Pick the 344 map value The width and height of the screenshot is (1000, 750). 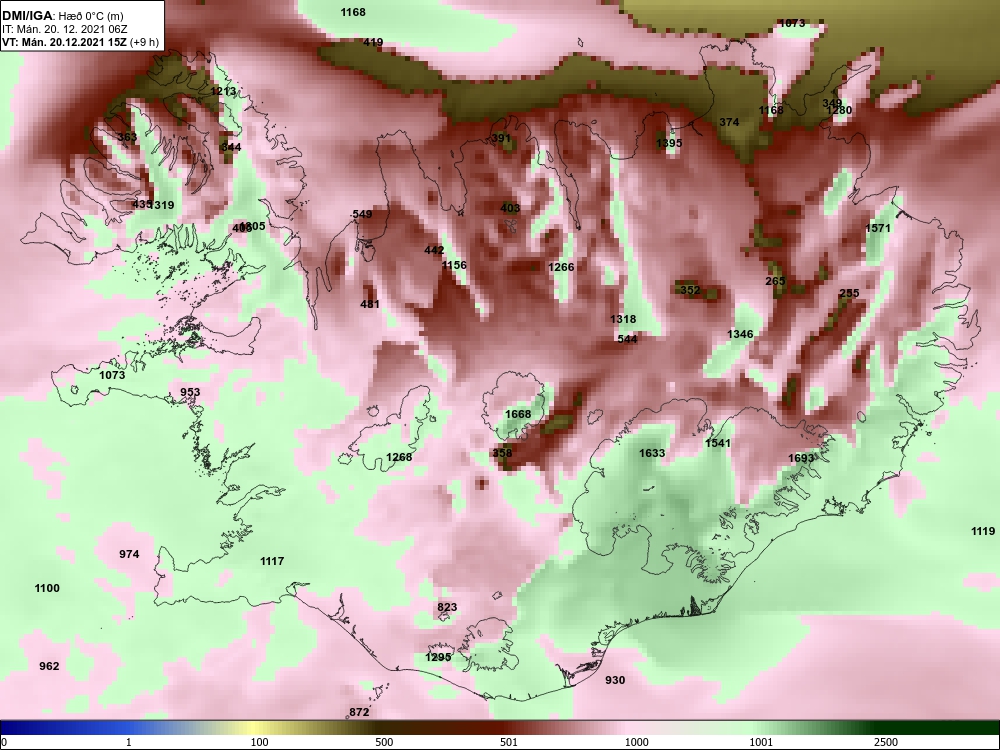tap(231, 147)
